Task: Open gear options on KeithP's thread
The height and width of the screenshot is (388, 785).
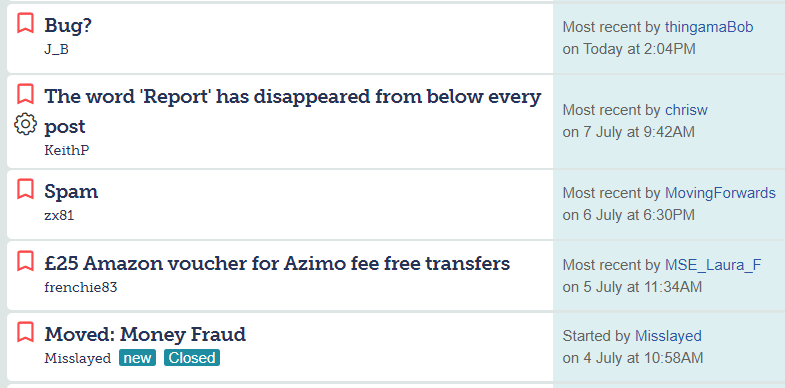Action: coord(25,124)
